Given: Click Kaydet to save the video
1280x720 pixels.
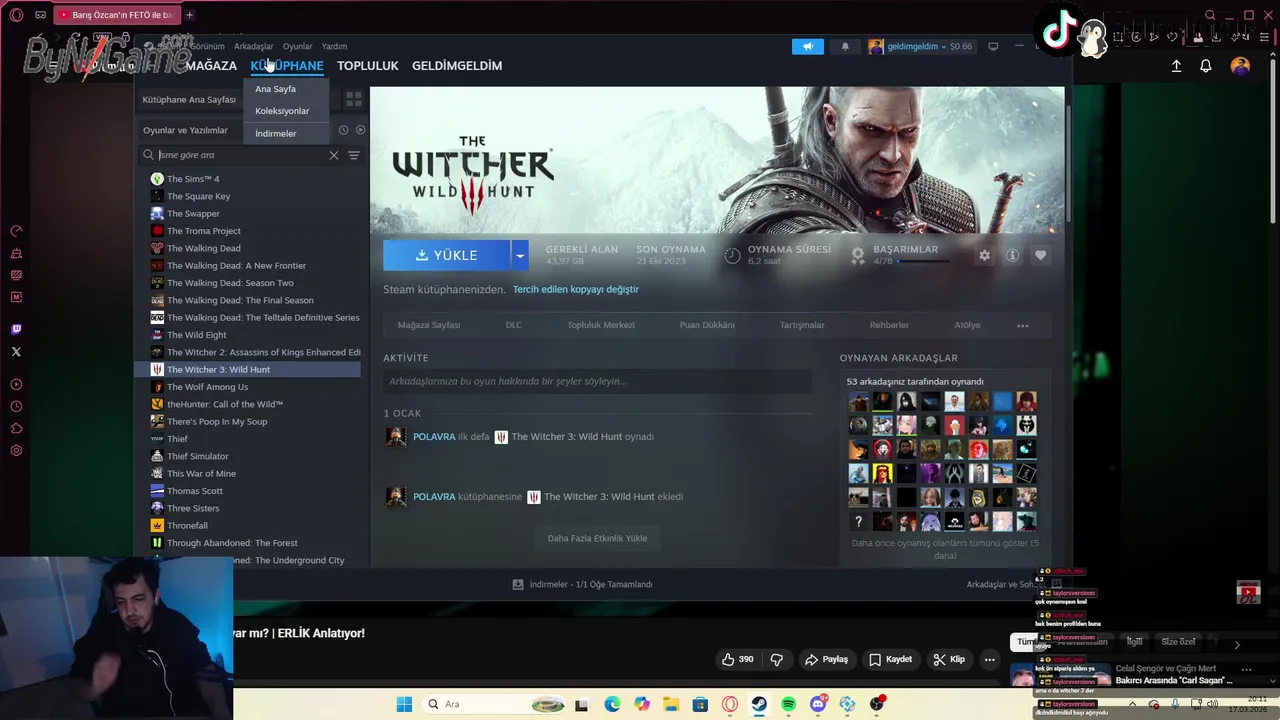Looking at the screenshot, I should click(x=890, y=659).
